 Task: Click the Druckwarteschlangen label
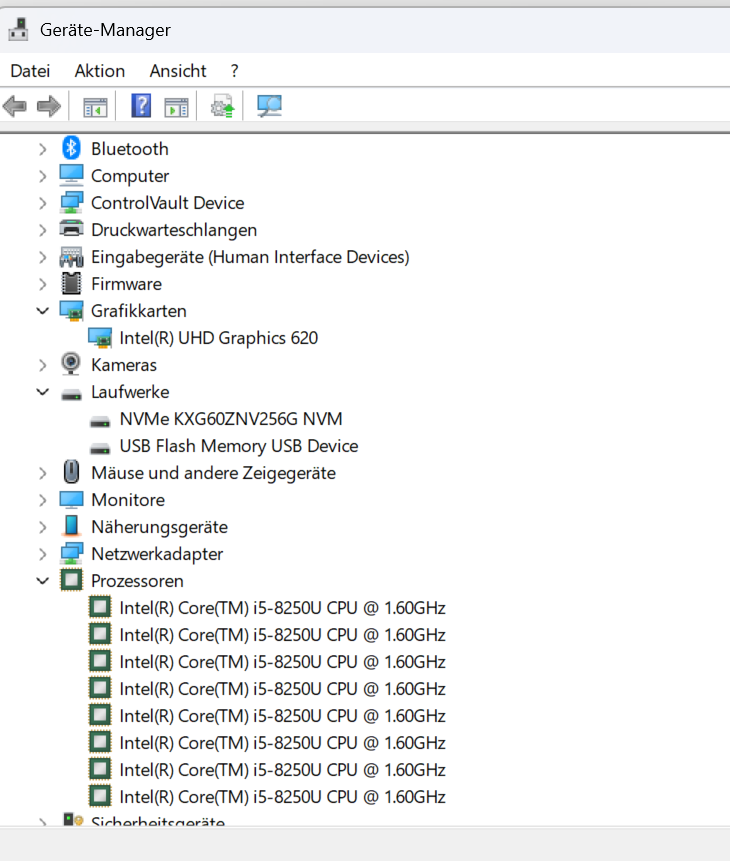pos(174,230)
